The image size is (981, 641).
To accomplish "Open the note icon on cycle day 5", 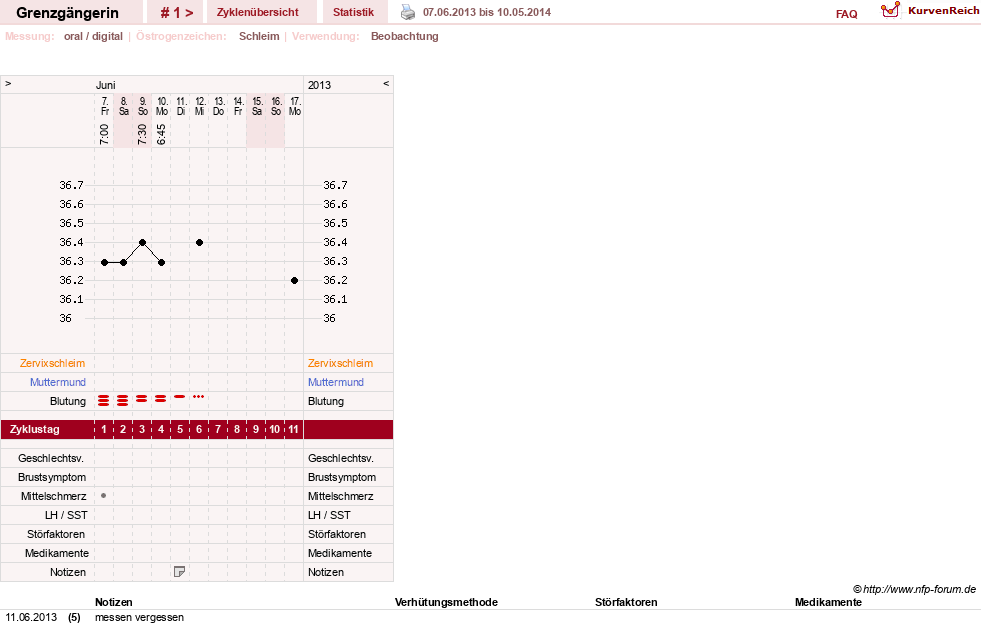I will [x=180, y=572].
